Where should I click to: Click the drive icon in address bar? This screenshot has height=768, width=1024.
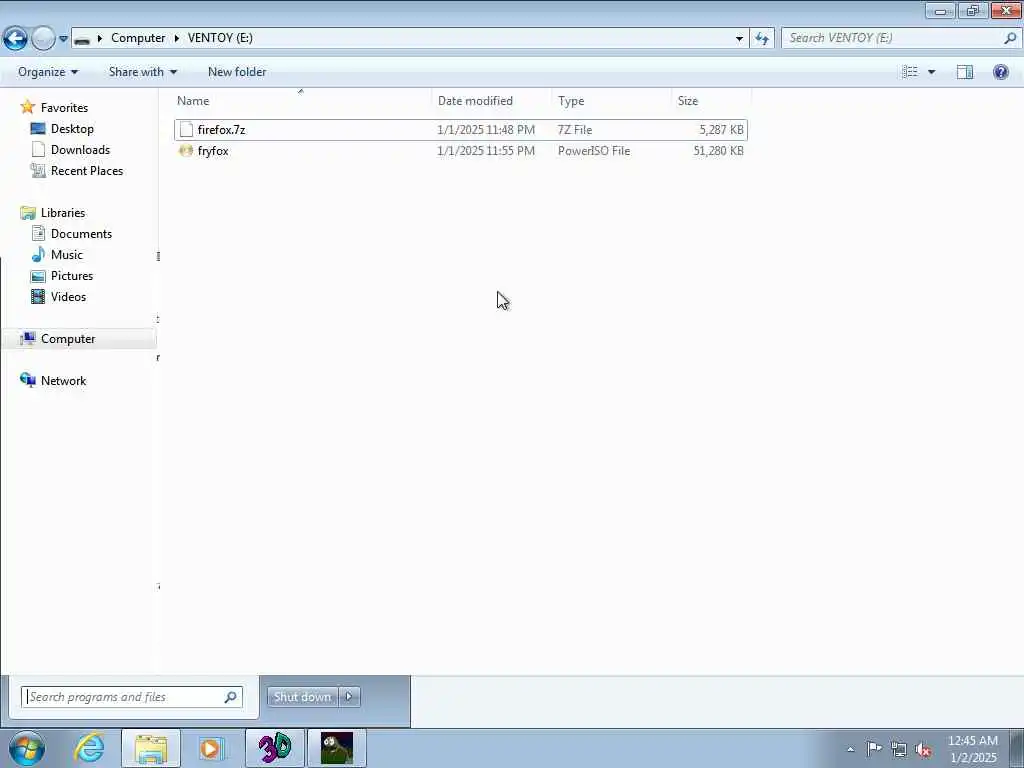pyautogui.click(x=82, y=39)
